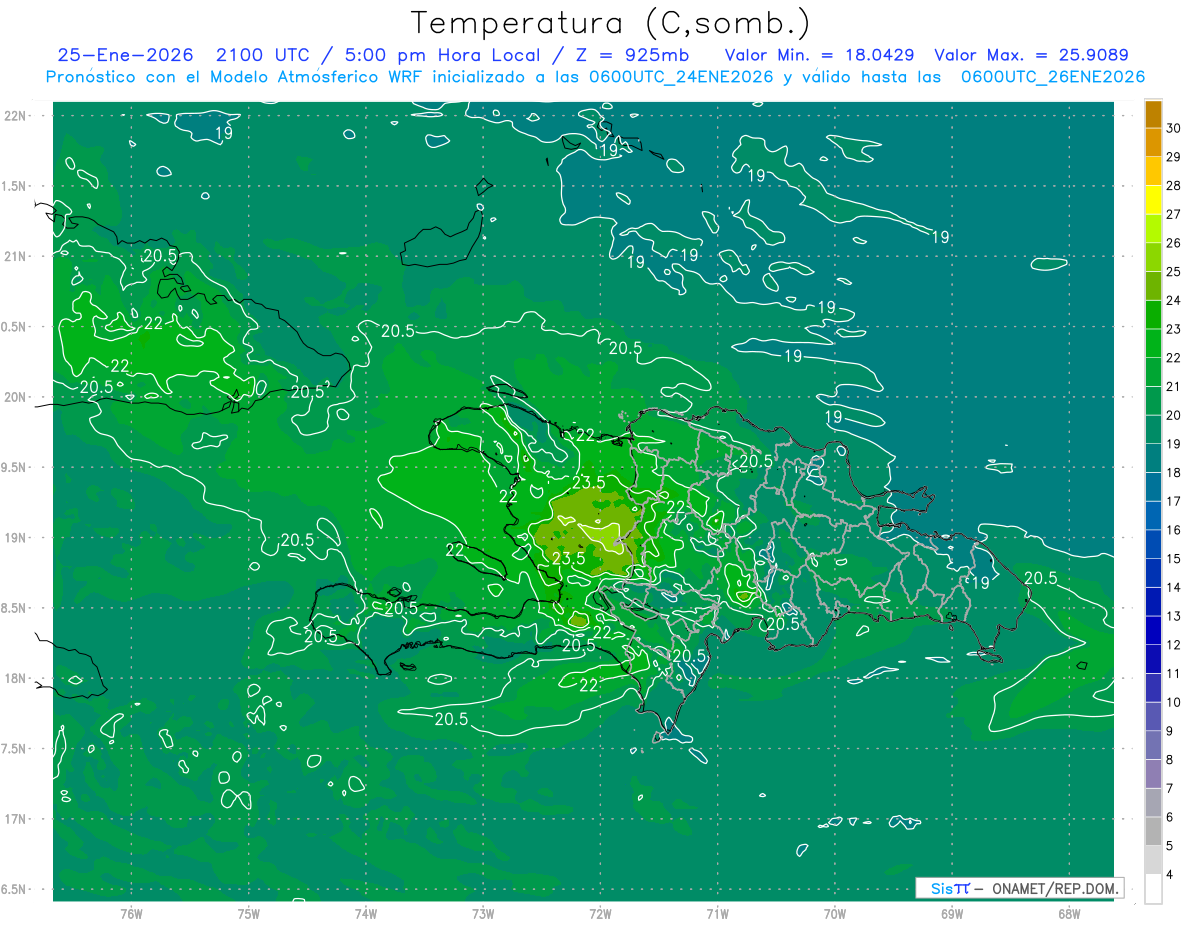1200x927 pixels.
Task: Click the "9.5N" latitude axis label
Action: click(x=14, y=468)
